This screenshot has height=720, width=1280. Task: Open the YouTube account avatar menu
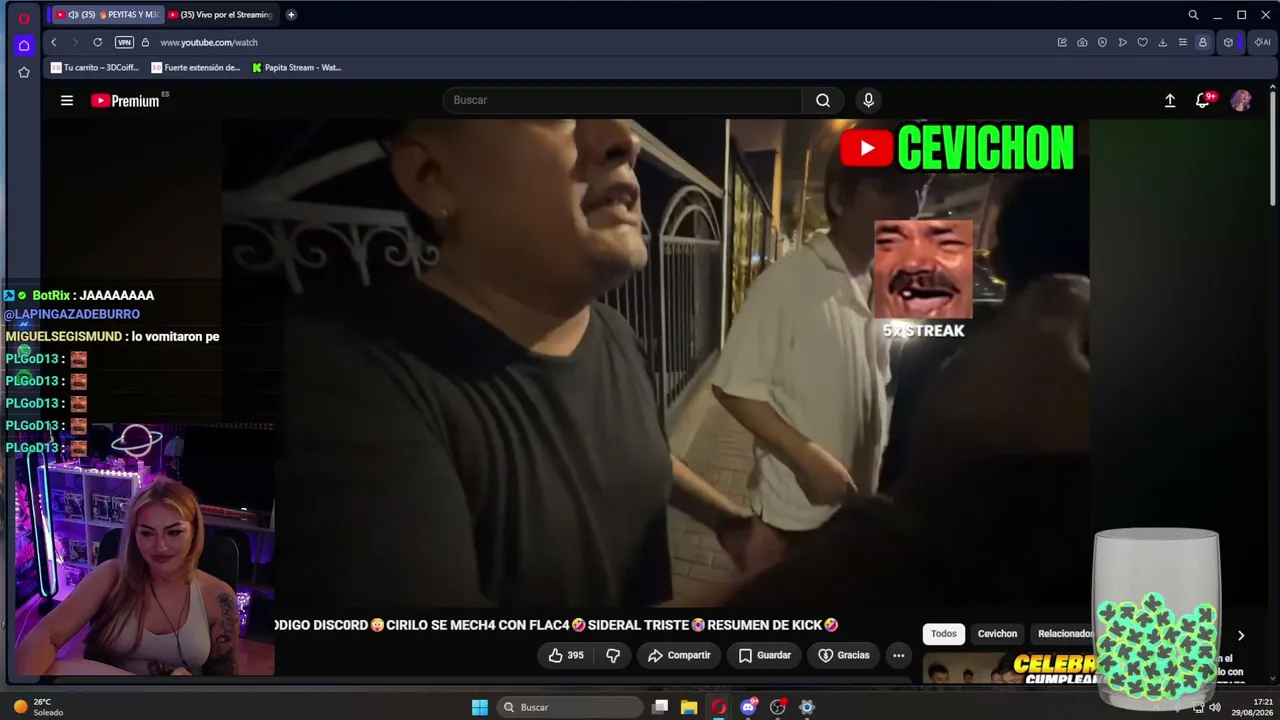click(1241, 100)
